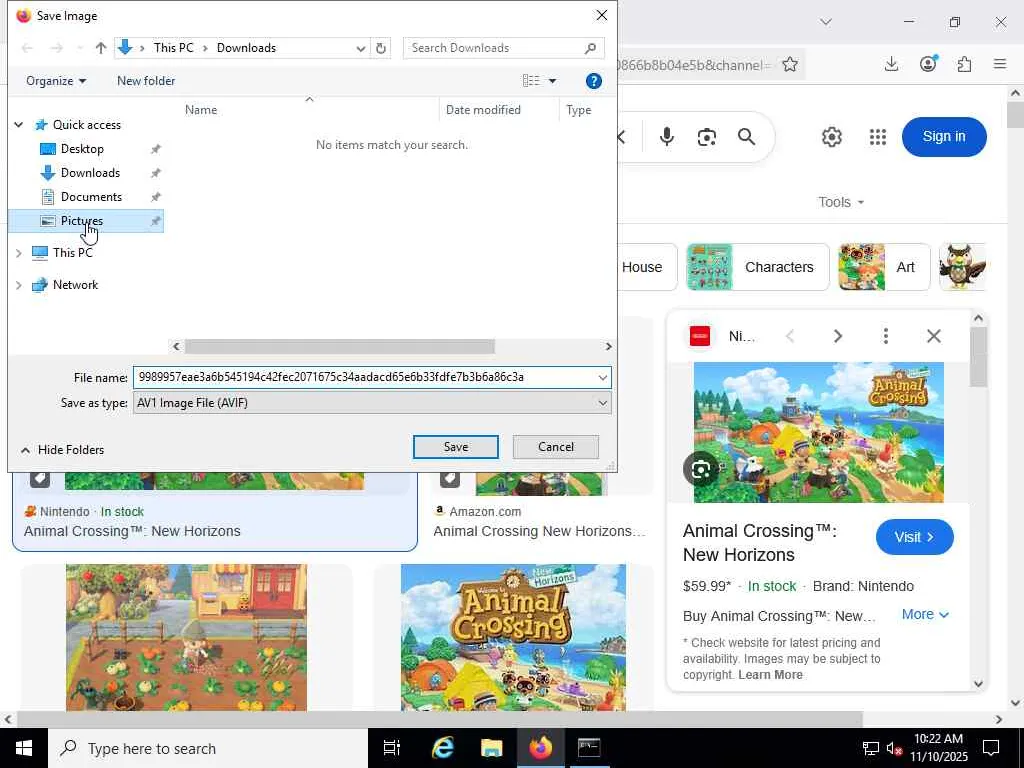Select the Characters filter chip
Image resolution: width=1024 pixels, height=768 pixels.
pos(758,267)
